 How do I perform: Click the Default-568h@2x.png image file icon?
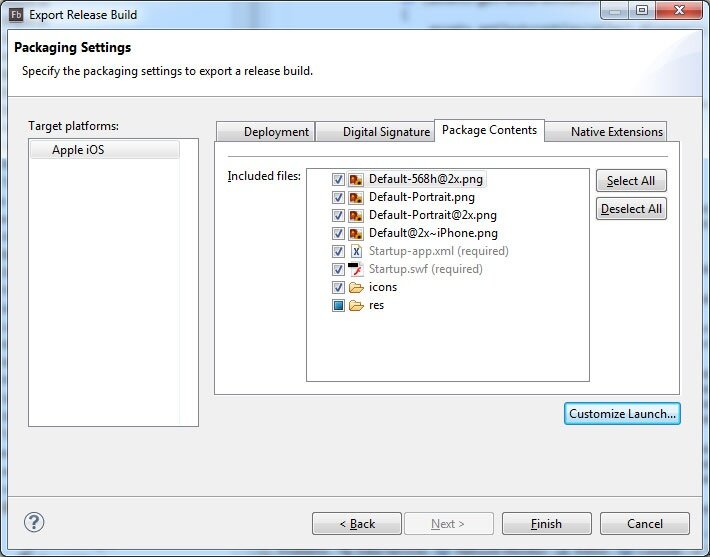coord(355,180)
